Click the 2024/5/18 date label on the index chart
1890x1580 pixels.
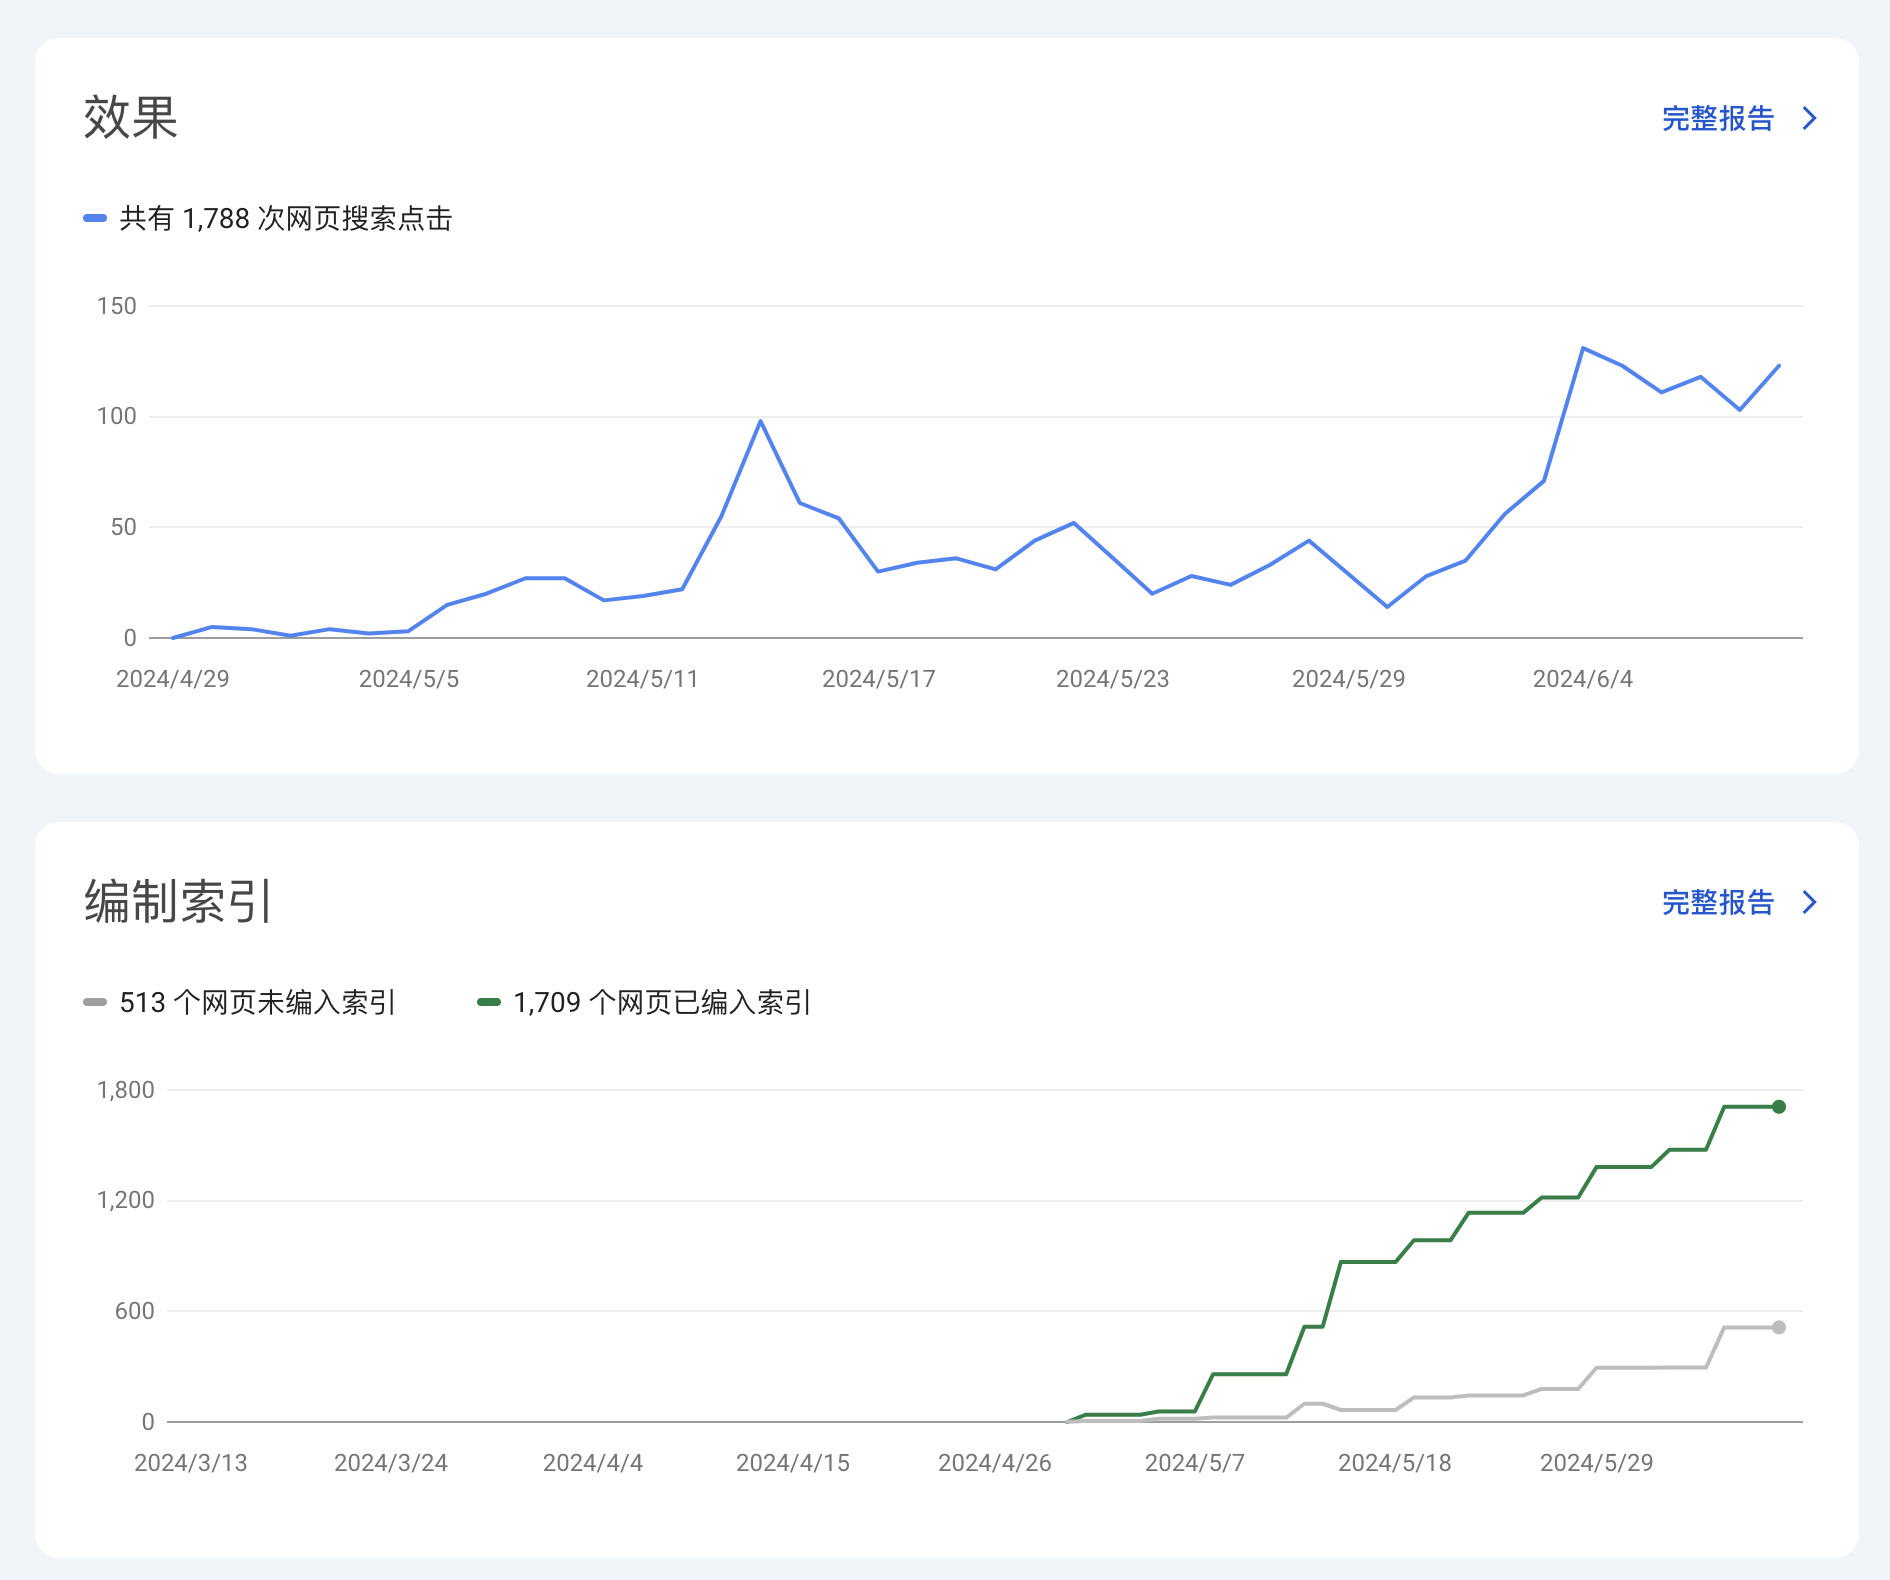tap(1395, 1463)
